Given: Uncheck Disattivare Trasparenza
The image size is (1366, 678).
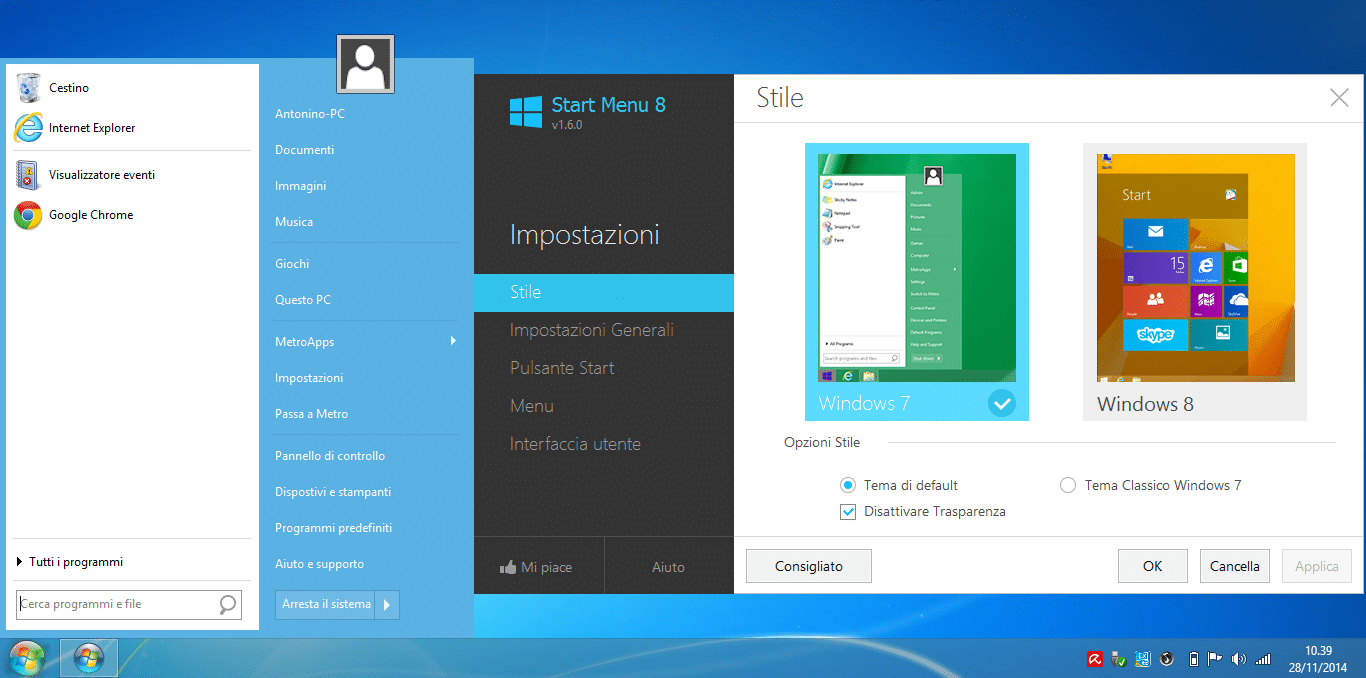Looking at the screenshot, I should click(x=848, y=511).
